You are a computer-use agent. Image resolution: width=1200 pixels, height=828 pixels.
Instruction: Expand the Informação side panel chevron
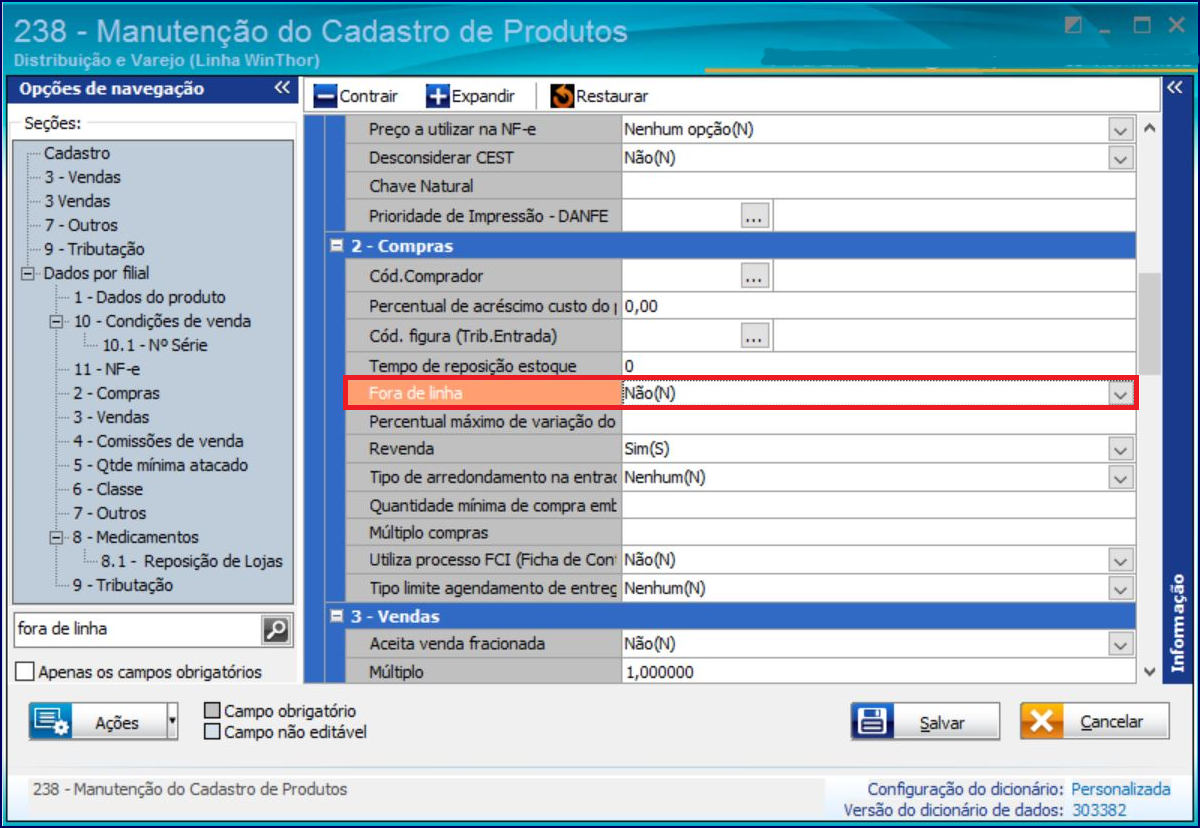pyautogui.click(x=1176, y=88)
